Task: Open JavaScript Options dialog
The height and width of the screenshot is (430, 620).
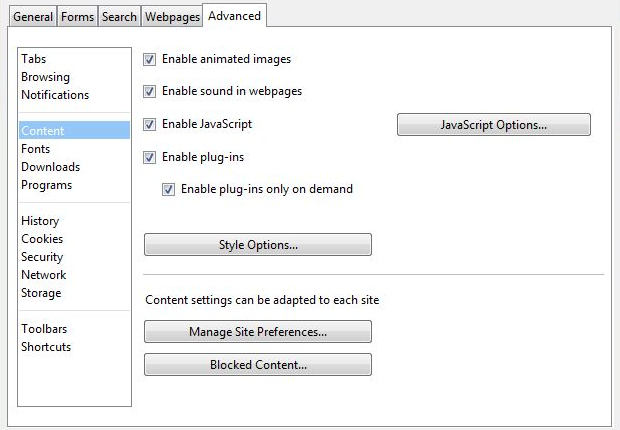Action: click(x=494, y=125)
